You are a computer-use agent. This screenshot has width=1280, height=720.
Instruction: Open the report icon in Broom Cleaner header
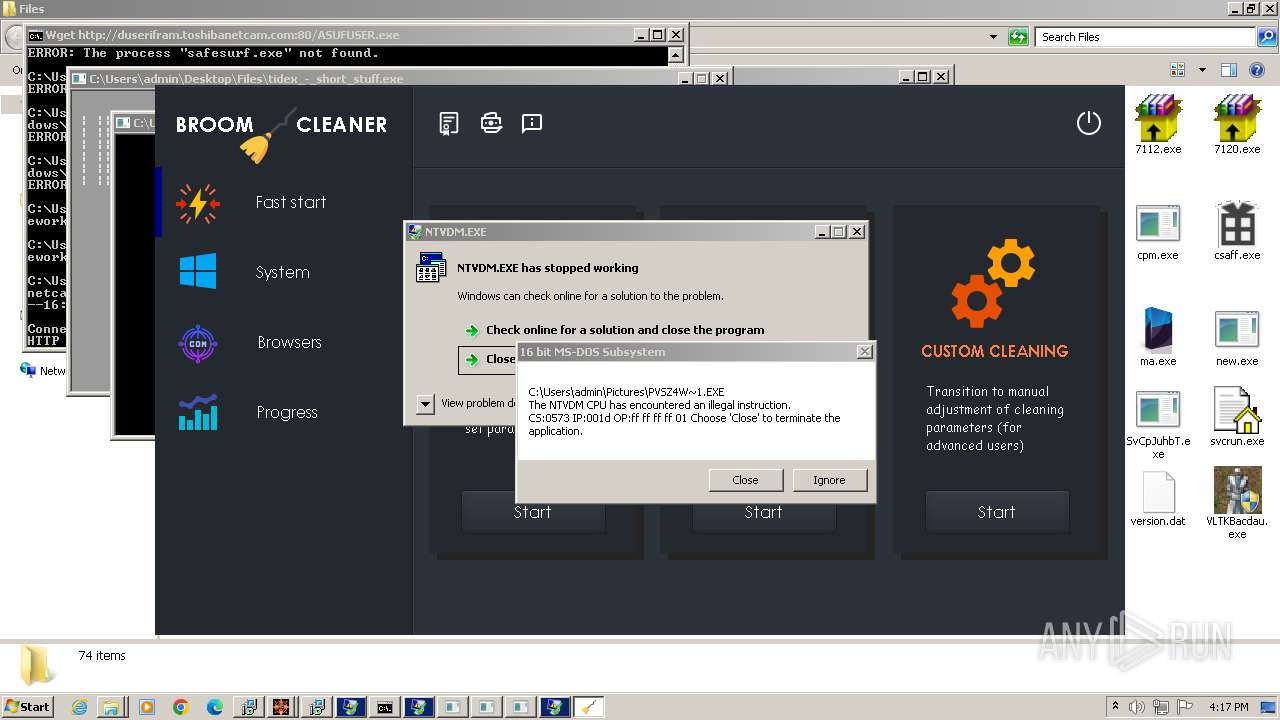pyautogui.click(x=449, y=123)
